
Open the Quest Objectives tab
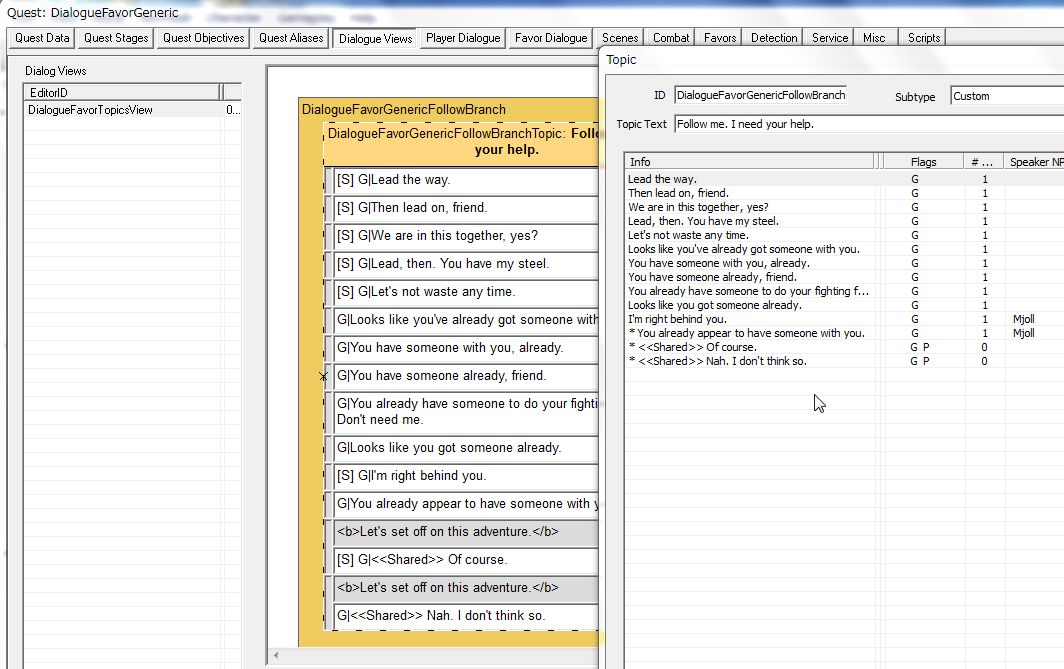coord(204,38)
